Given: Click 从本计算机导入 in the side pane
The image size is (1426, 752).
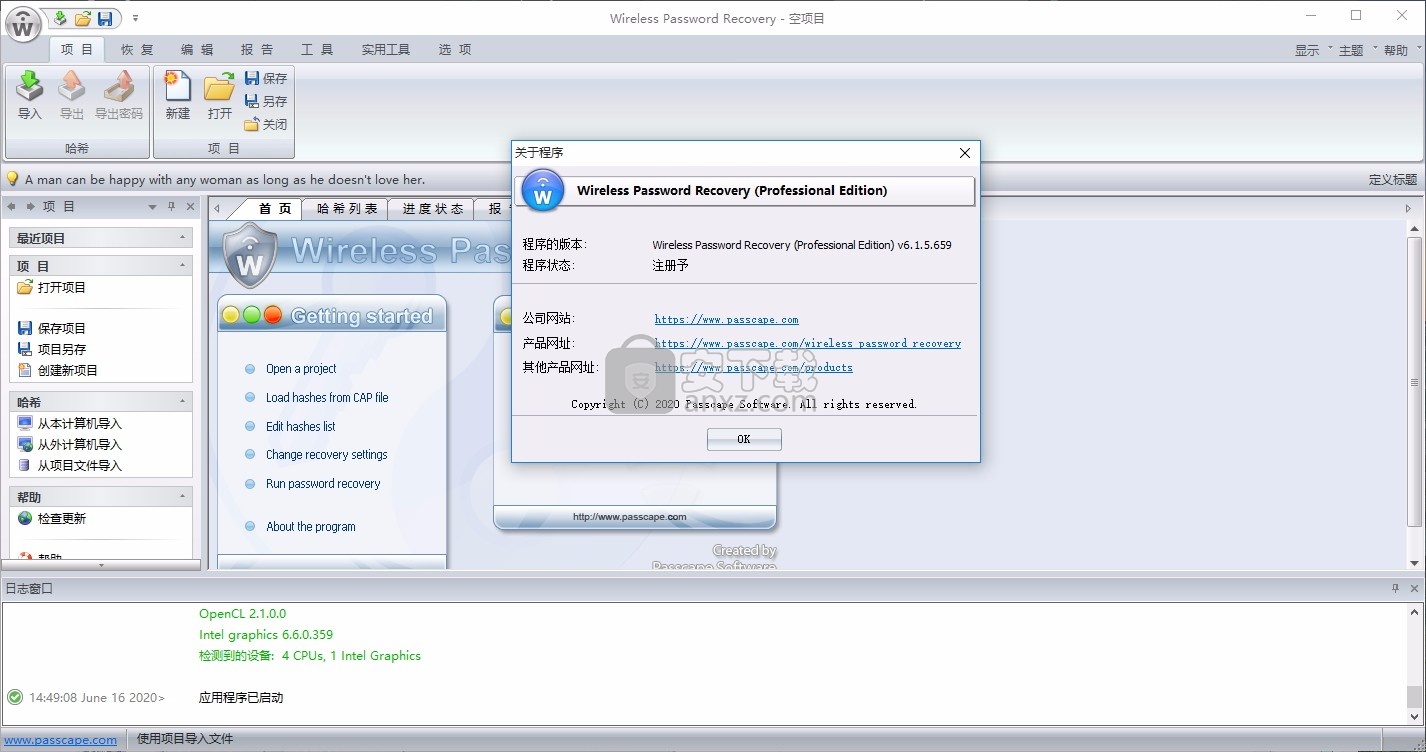Looking at the screenshot, I should [x=70, y=423].
